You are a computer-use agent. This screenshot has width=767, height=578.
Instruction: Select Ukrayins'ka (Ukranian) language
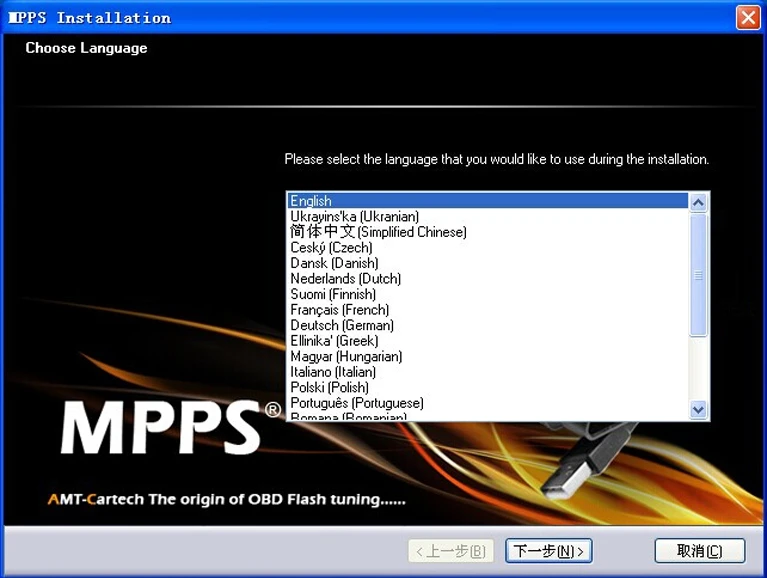pyautogui.click(x=488, y=216)
